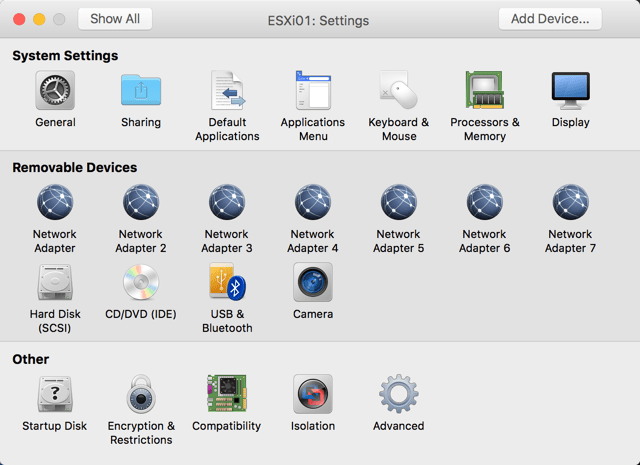Image resolution: width=640 pixels, height=465 pixels.
Task: Select the first Network Adapter icon
Action: click(55, 203)
